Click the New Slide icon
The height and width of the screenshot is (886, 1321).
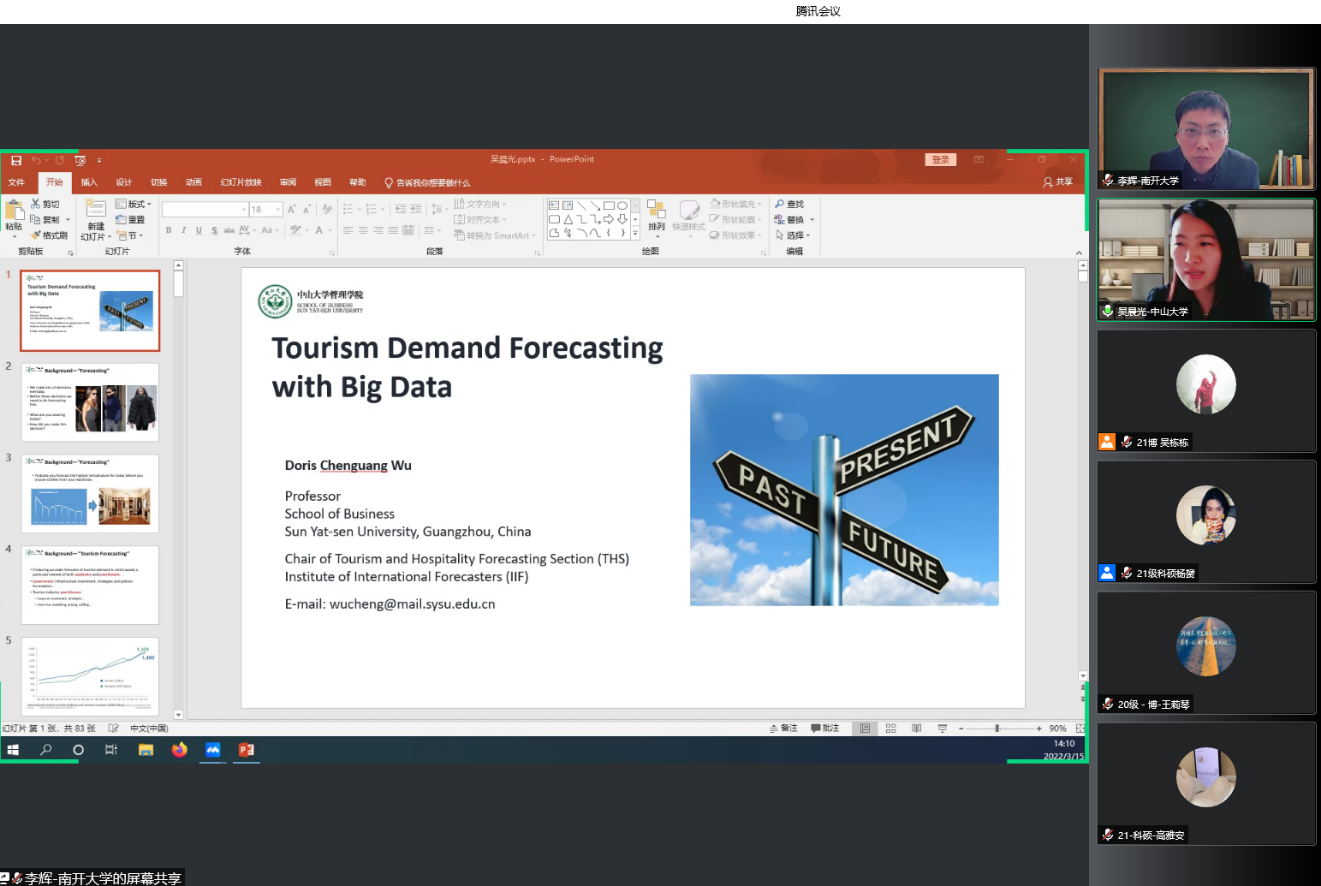click(95, 209)
